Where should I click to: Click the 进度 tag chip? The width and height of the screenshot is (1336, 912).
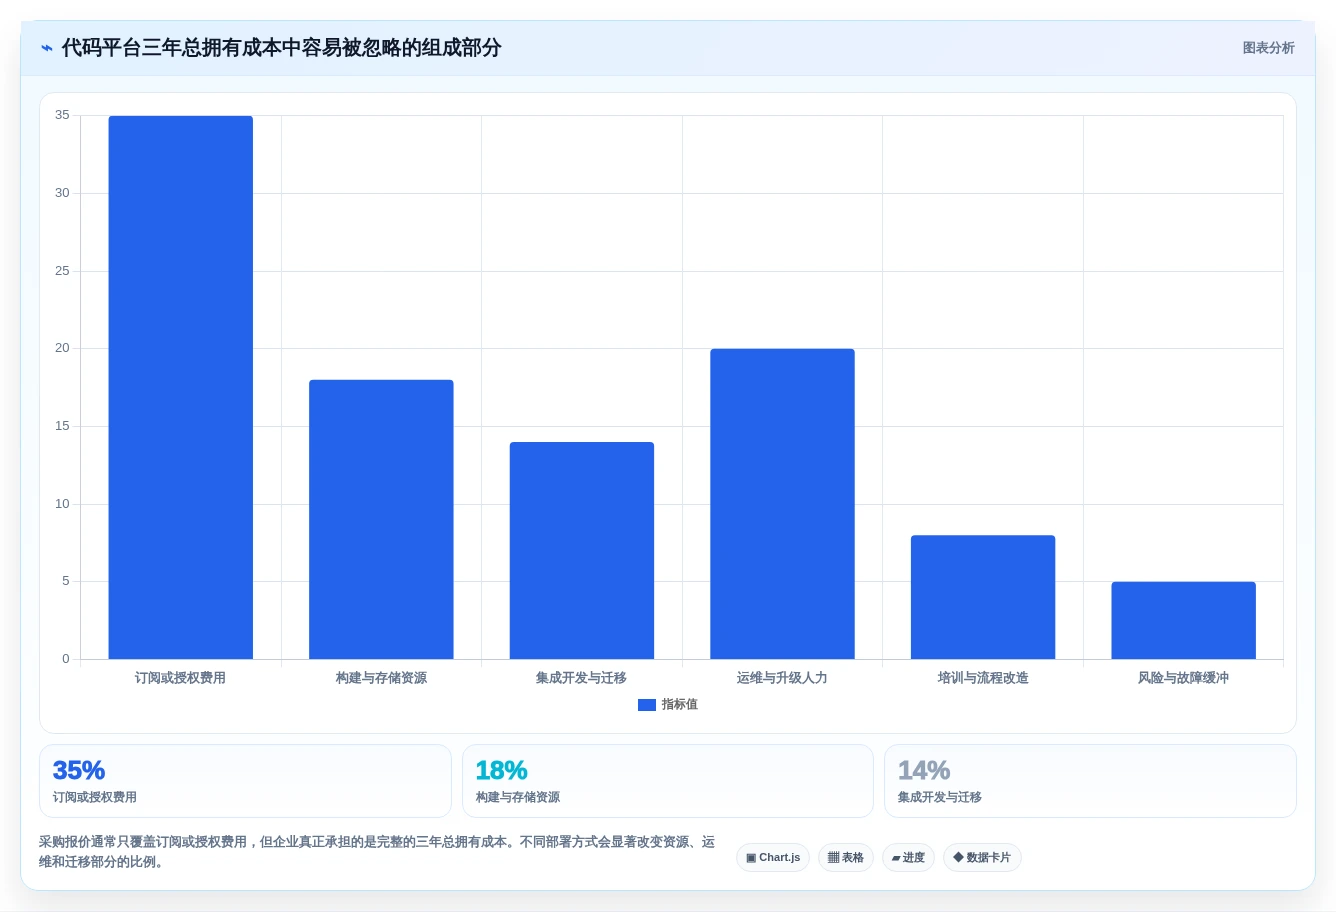(908, 858)
